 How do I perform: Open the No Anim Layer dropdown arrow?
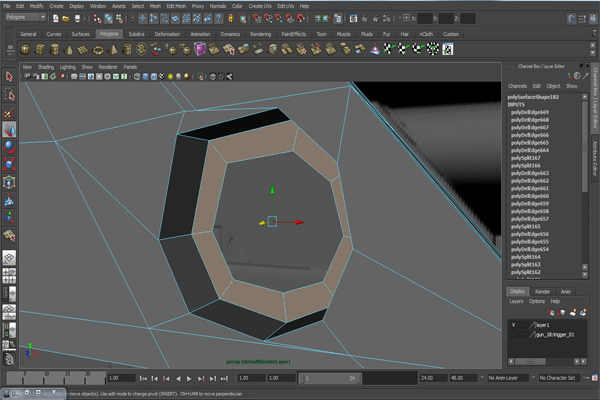click(x=482, y=378)
